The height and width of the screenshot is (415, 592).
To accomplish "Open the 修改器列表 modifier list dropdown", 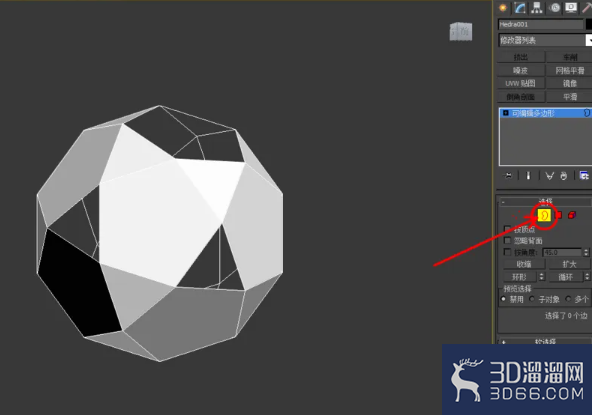I will (545, 40).
